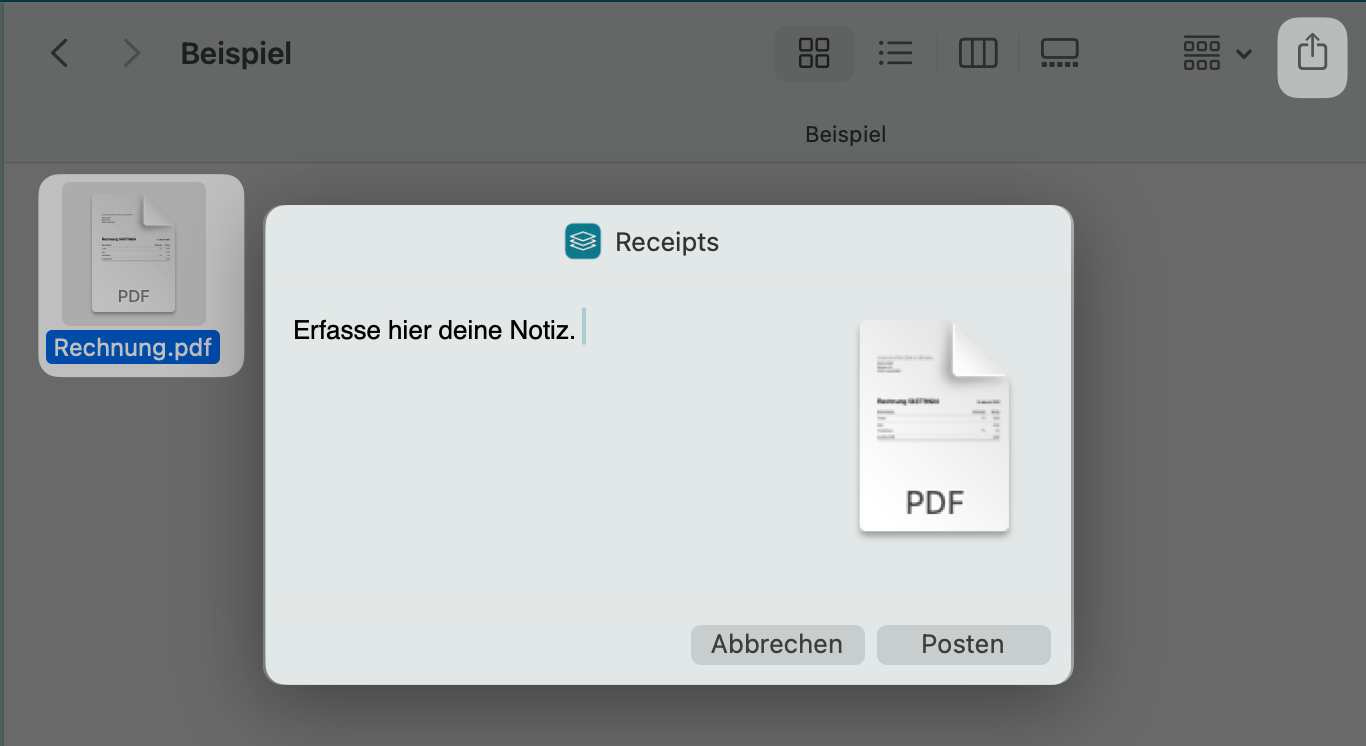Screen dimensions: 1366x746
Task: Click the Rechnung.pdf filename label
Action: coord(133,347)
